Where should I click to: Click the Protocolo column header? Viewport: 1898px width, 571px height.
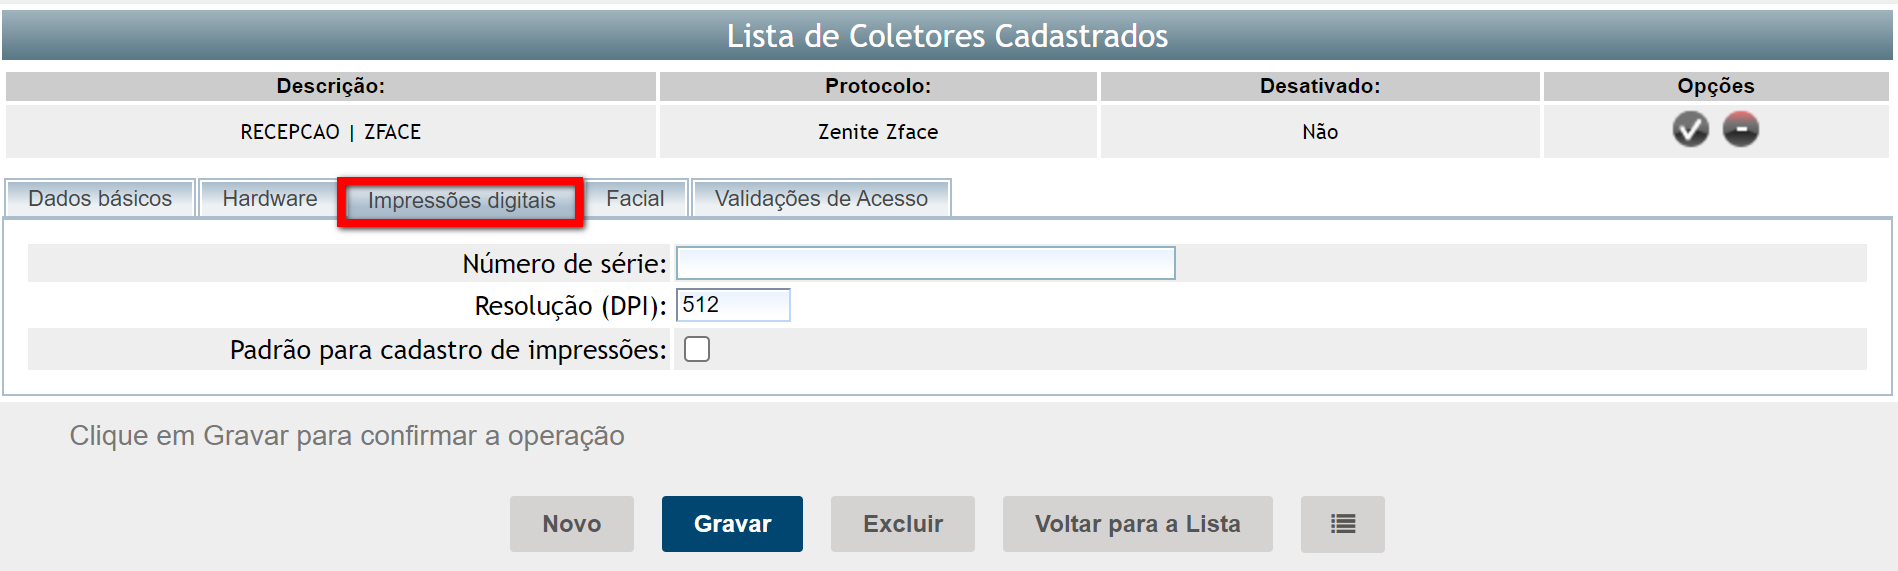pos(877,86)
